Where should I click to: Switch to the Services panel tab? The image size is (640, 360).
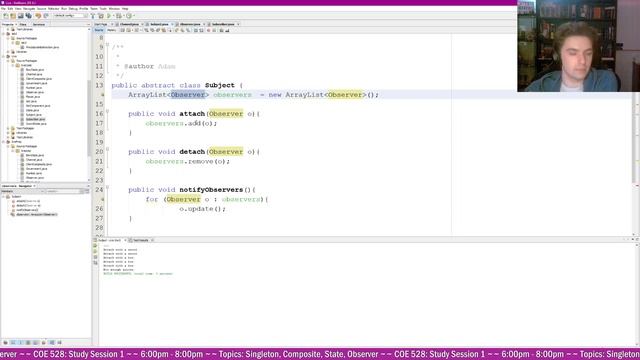[x=39, y=24]
